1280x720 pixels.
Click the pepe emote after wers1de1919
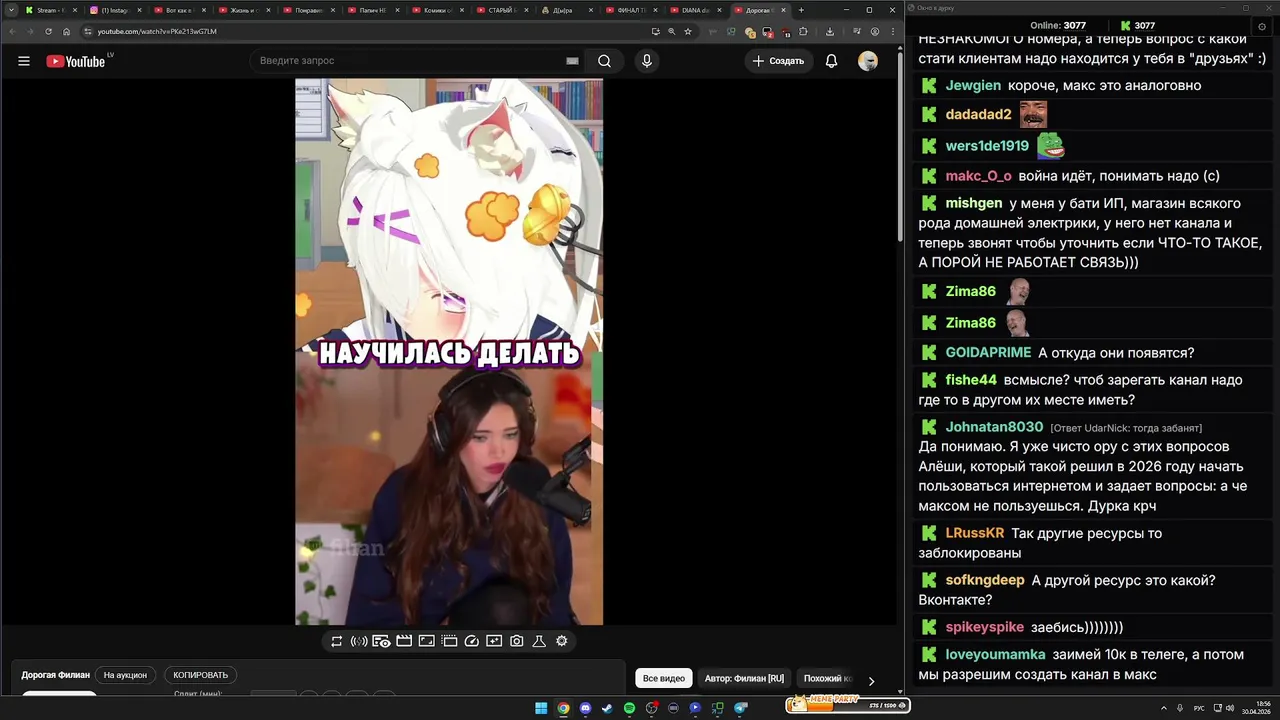pos(1050,146)
